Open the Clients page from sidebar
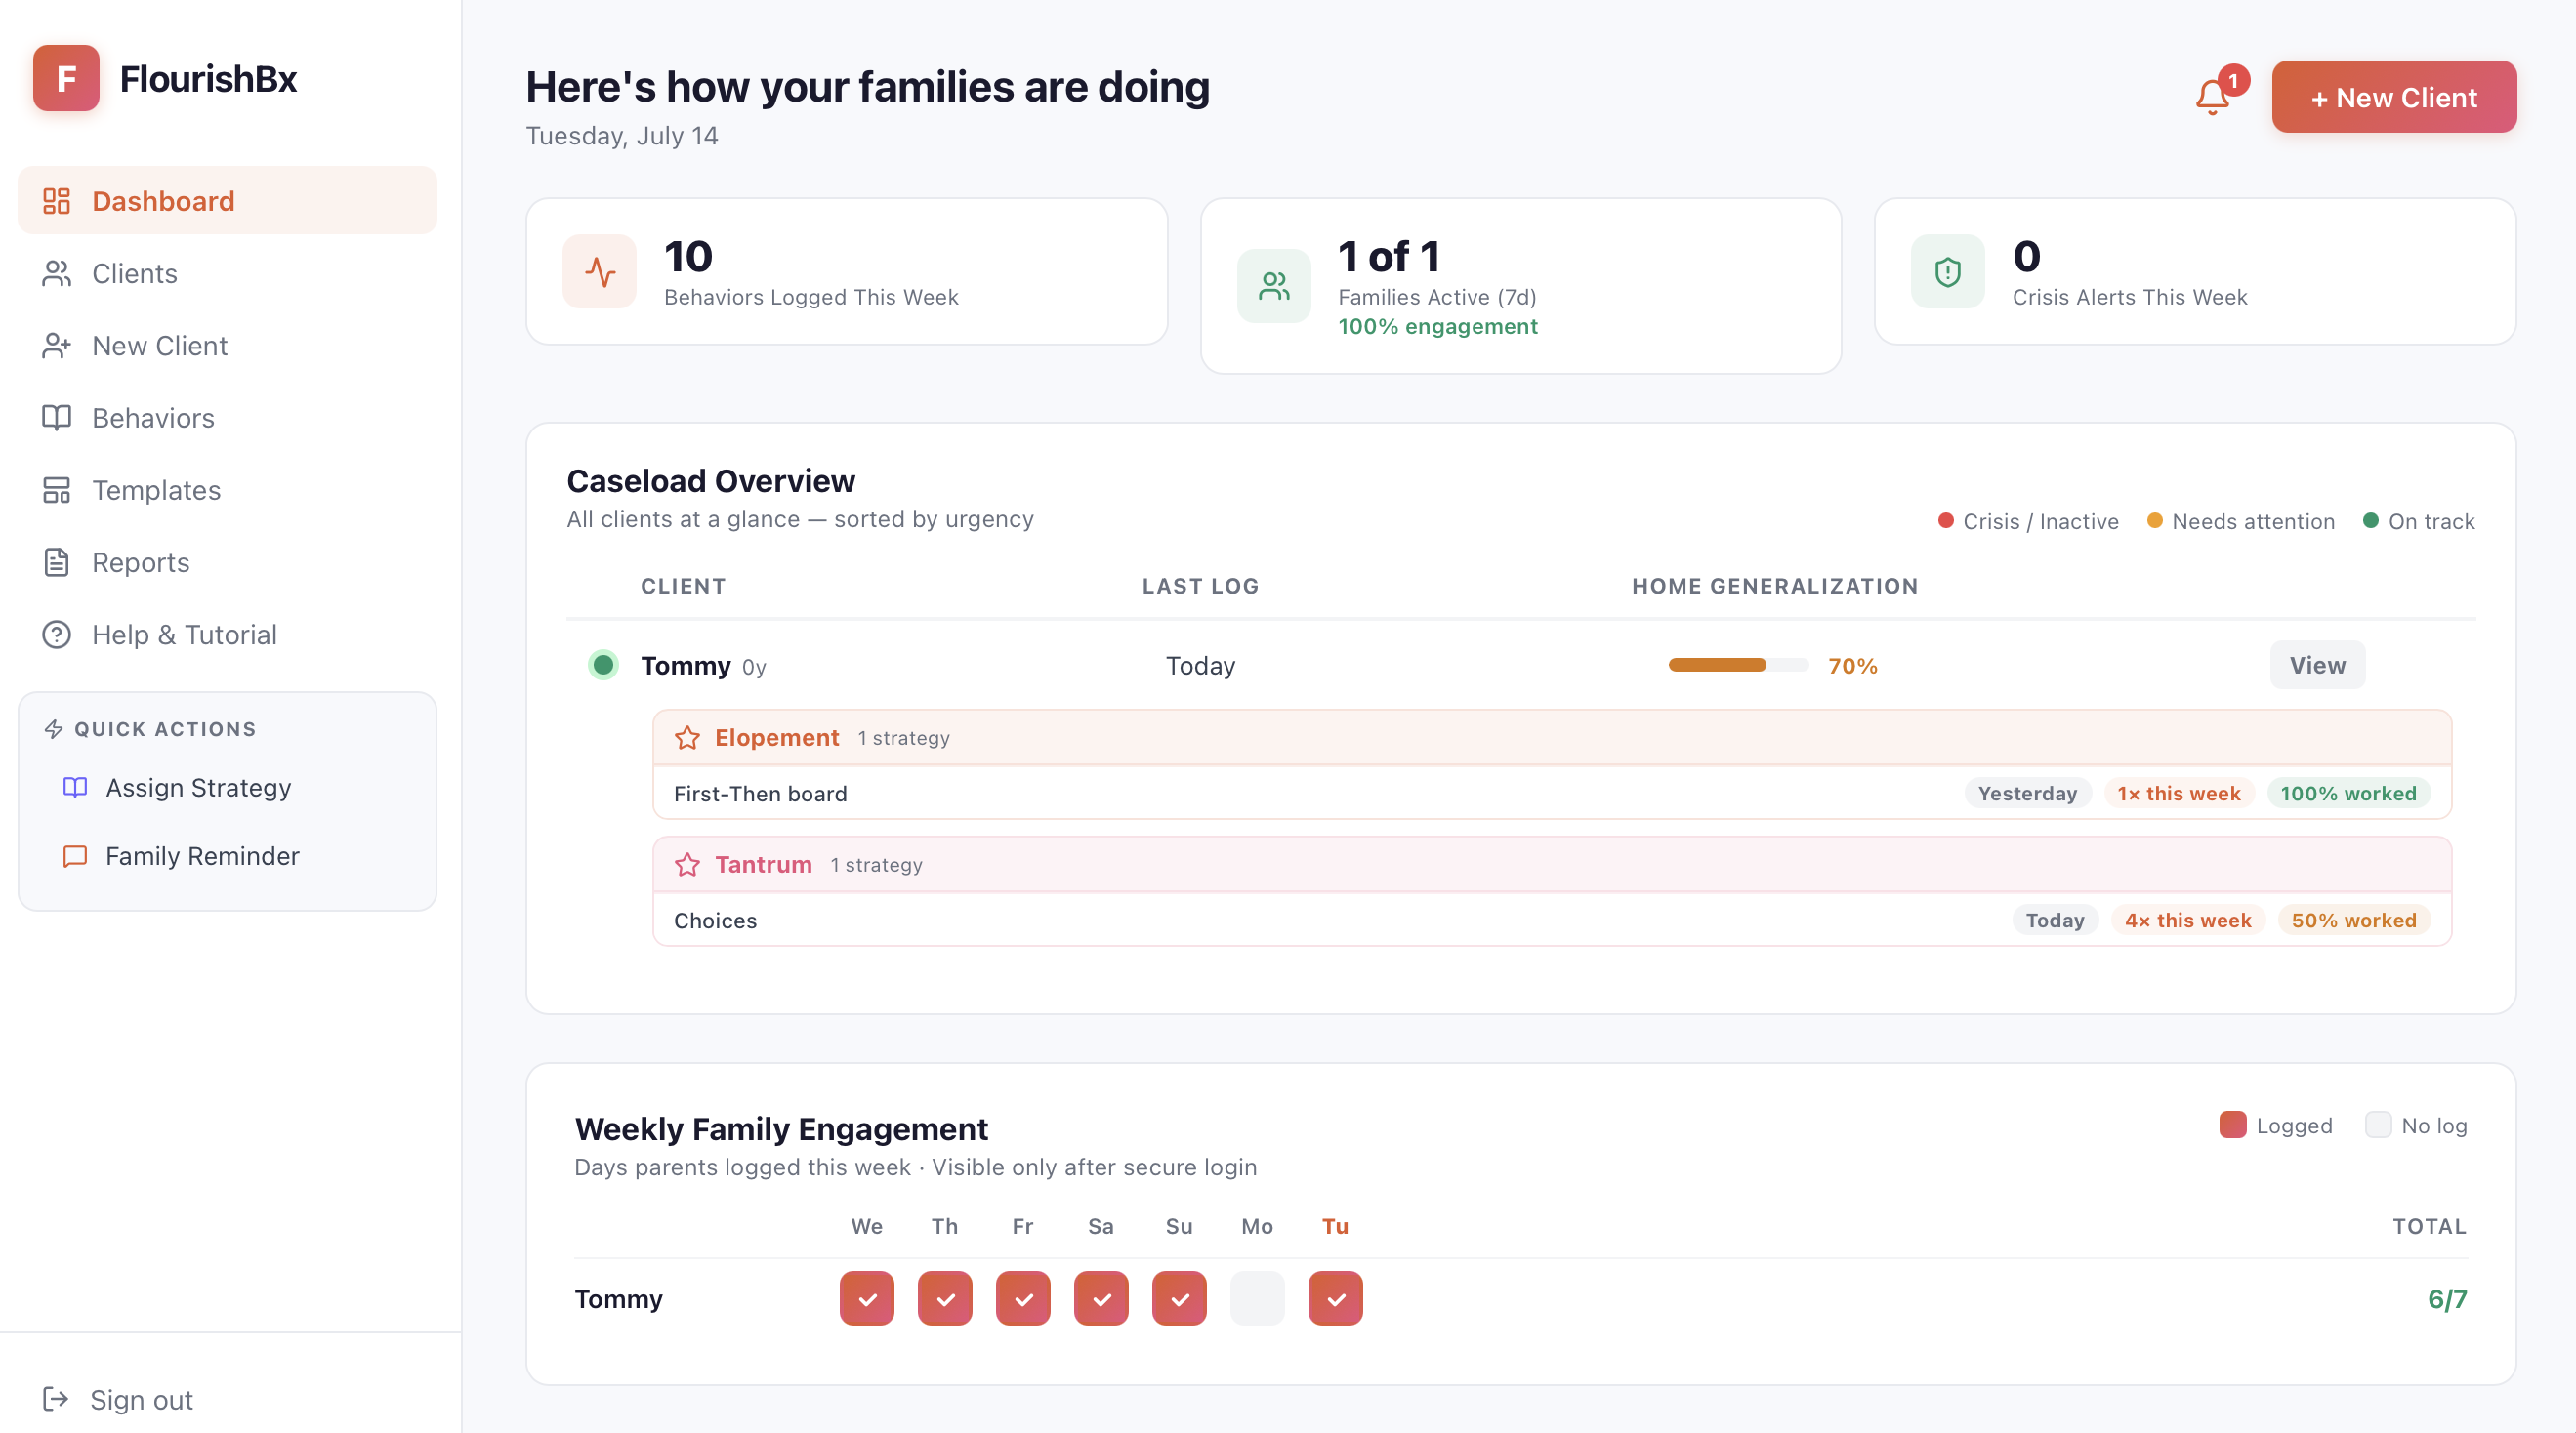The image size is (2576, 1433). (x=227, y=273)
